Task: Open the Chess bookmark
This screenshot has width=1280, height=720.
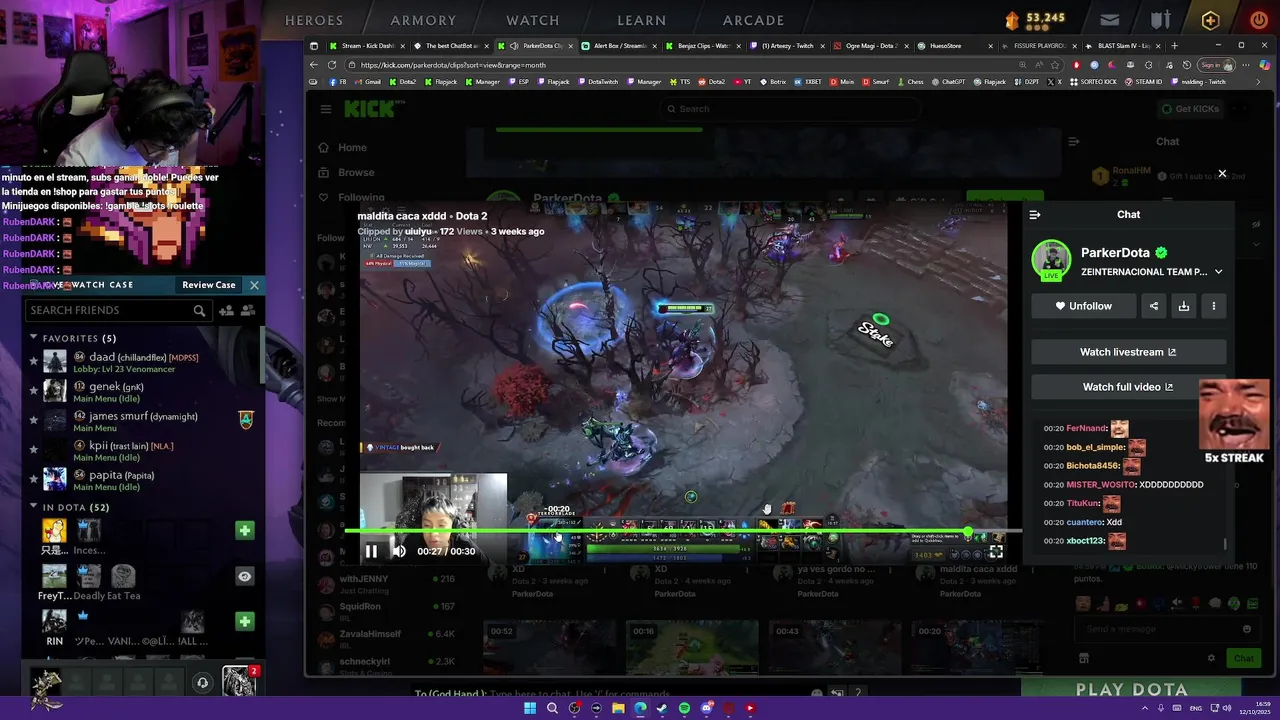Action: 910,82
